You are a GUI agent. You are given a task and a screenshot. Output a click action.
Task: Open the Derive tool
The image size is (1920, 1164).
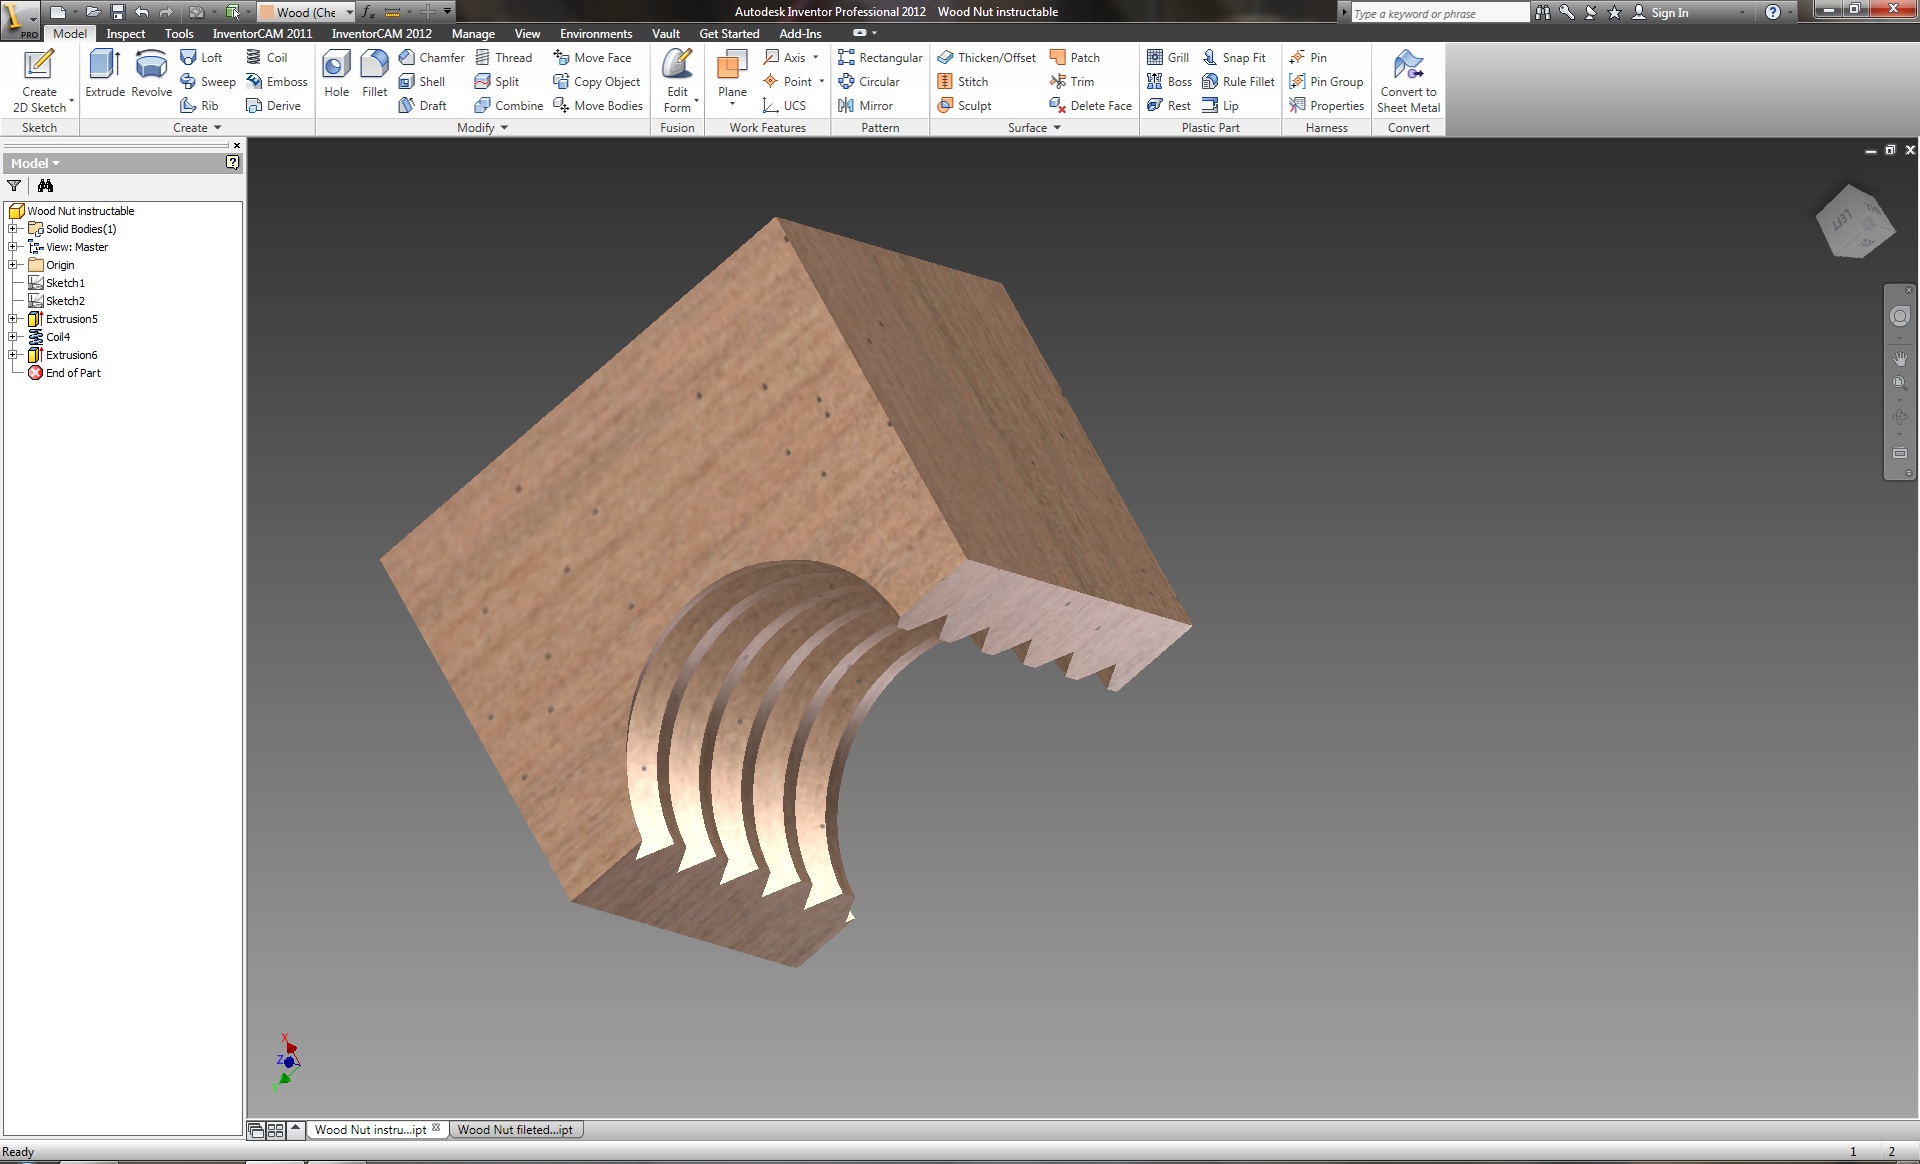[x=274, y=105]
